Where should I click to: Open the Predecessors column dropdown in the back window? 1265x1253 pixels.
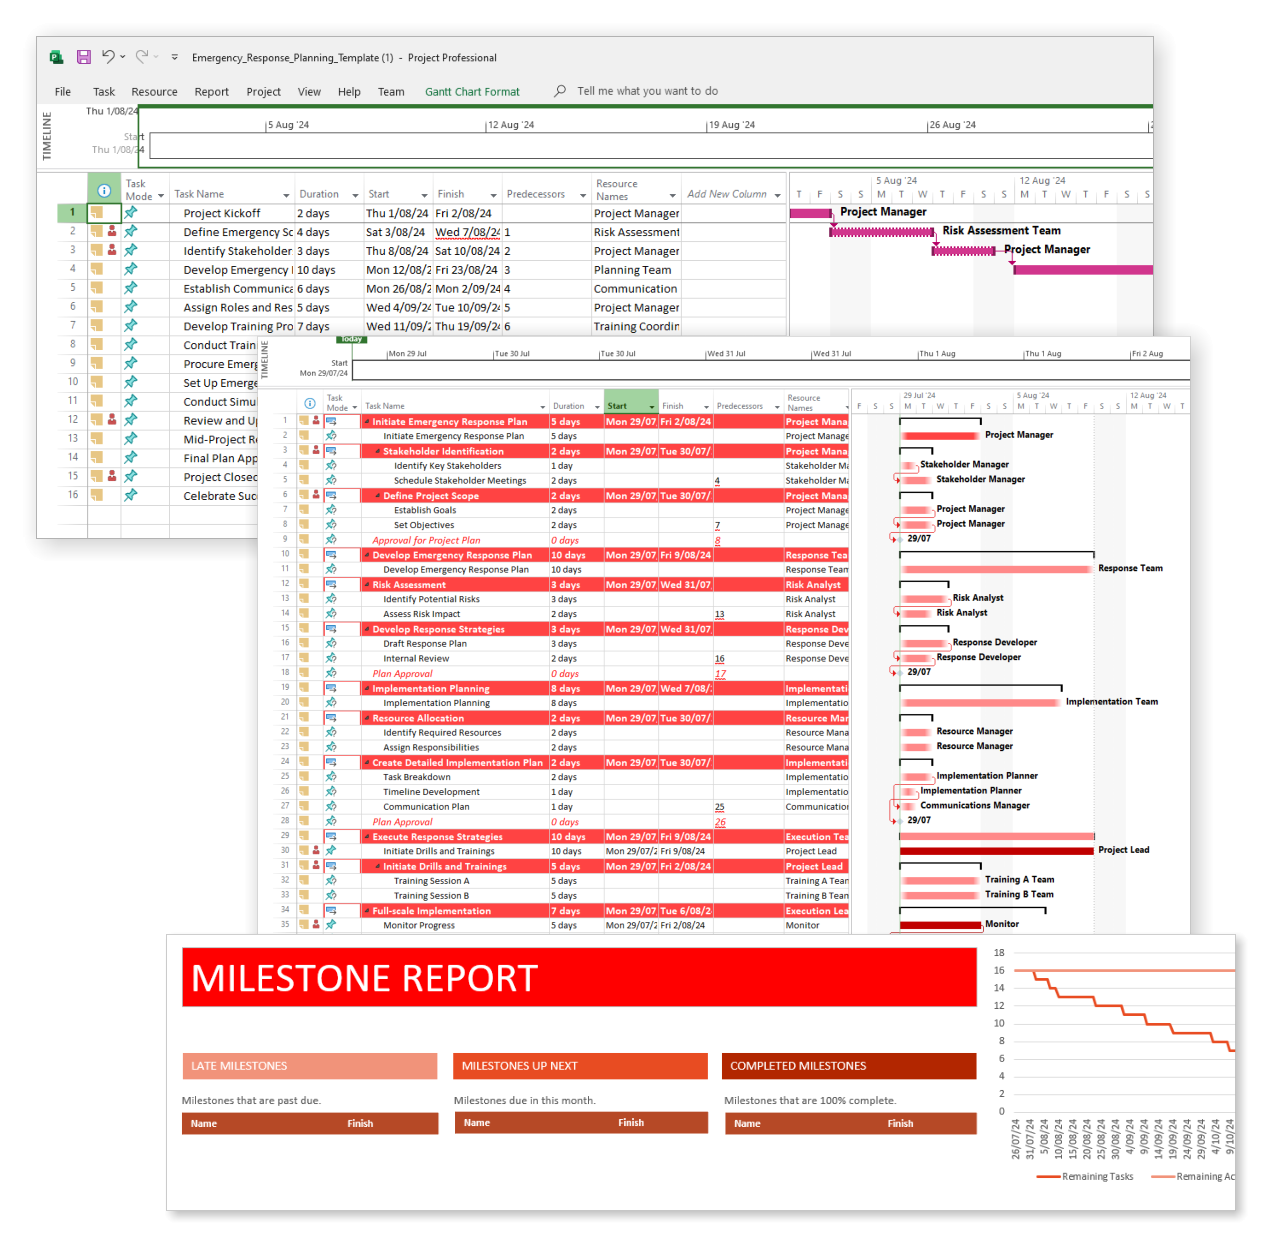point(583,195)
